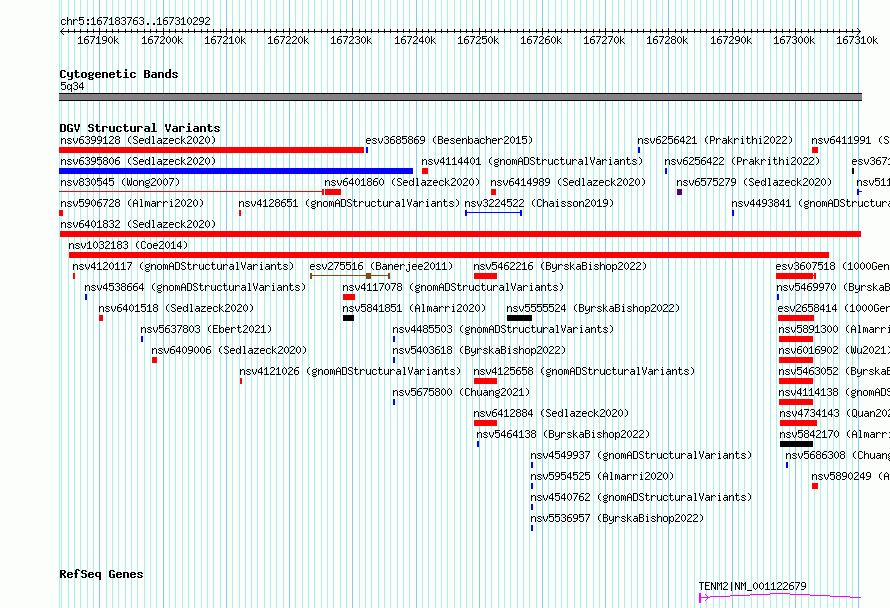
Task: Click the 167250k ruler tick label
Action: 478,40
